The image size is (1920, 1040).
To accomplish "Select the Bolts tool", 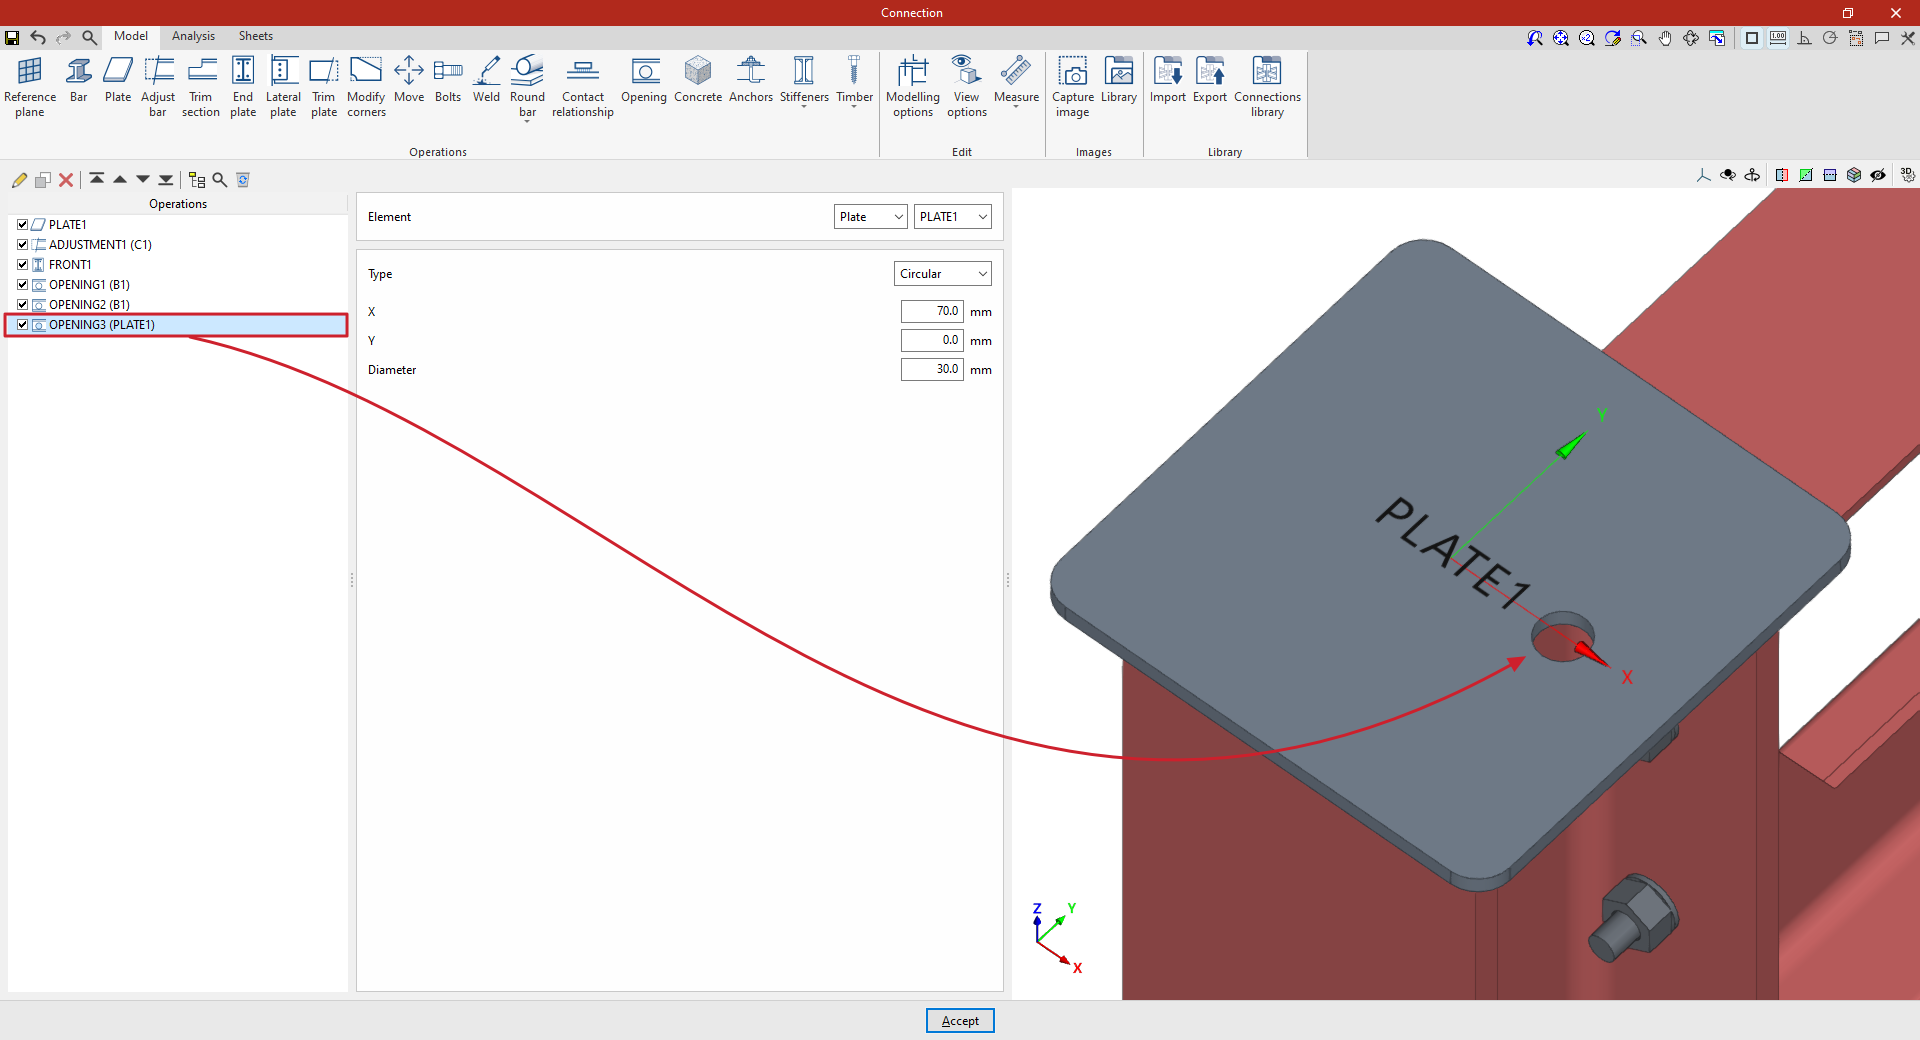I will [447, 80].
